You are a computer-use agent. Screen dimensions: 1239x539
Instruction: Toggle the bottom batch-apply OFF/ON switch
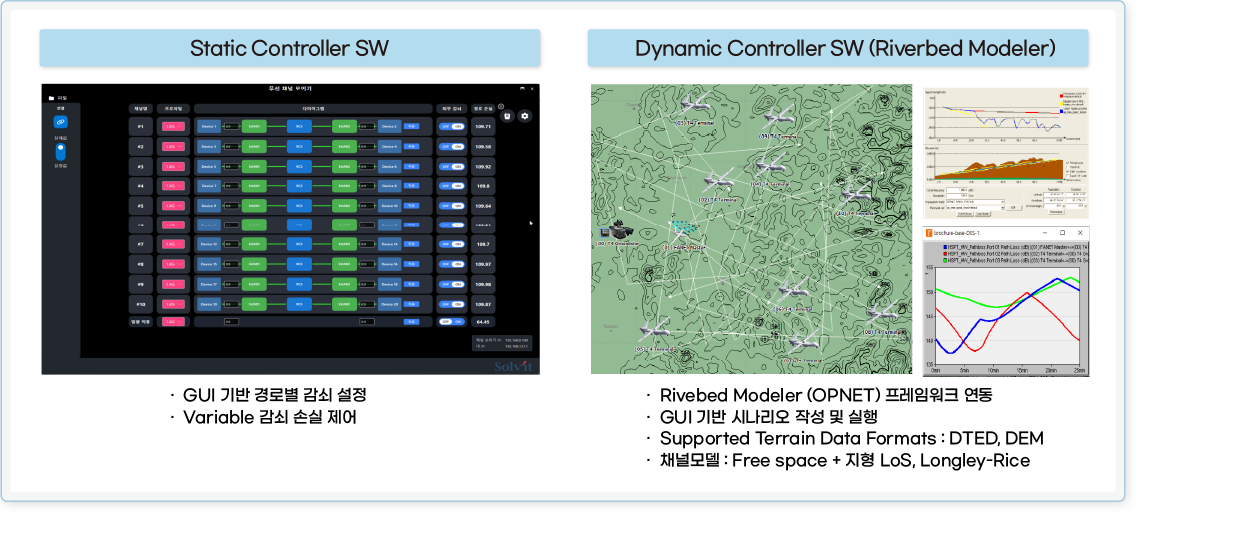coord(452,322)
